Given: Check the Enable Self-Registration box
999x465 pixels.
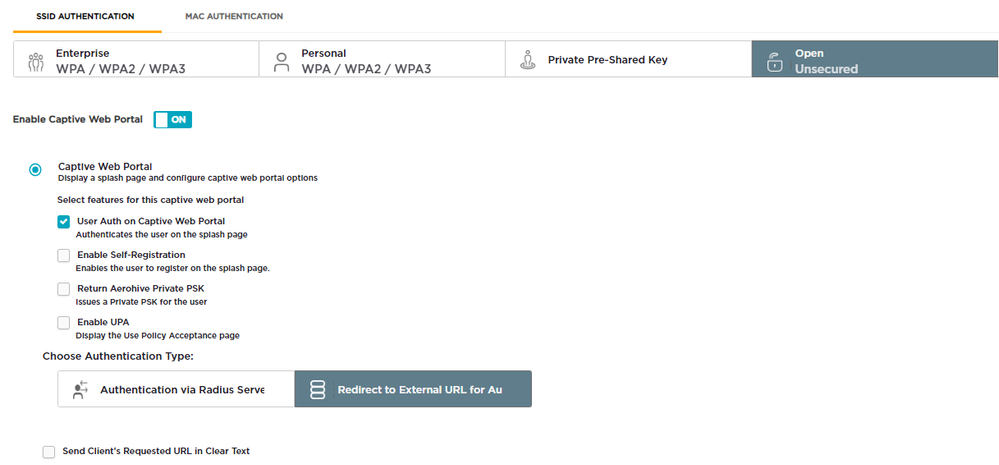Looking at the screenshot, I should click(x=64, y=256).
